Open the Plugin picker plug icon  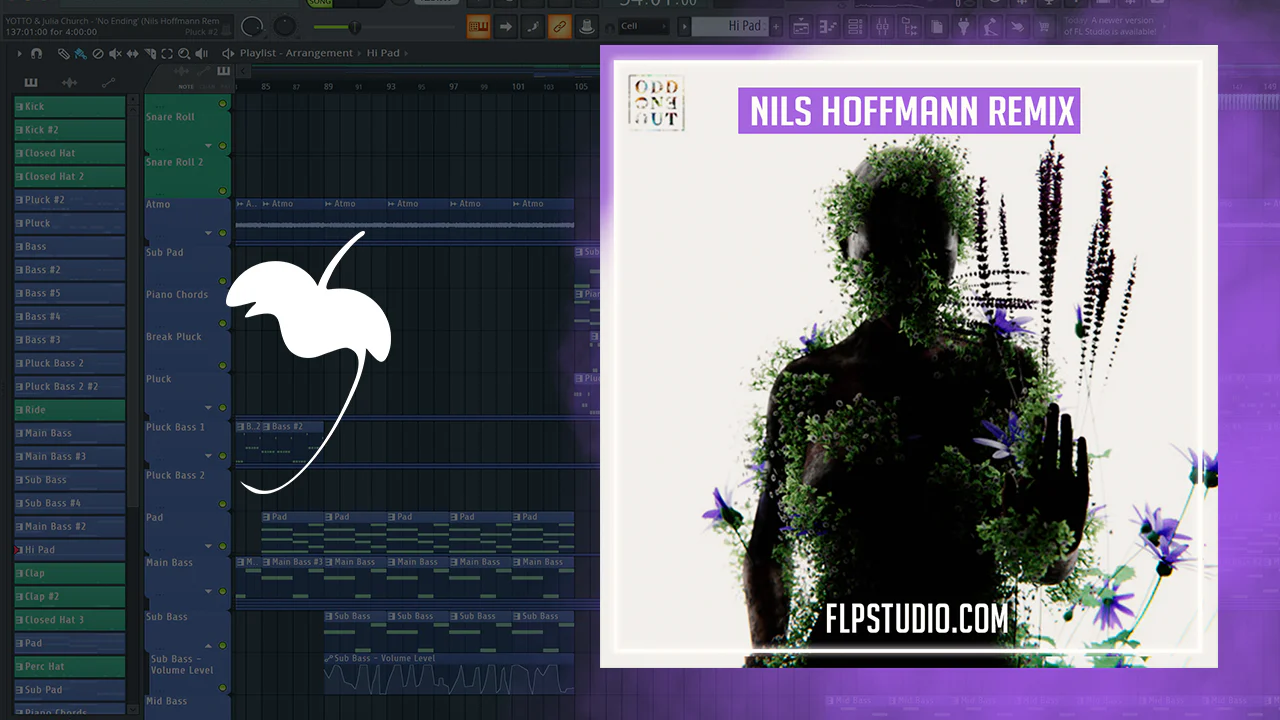click(964, 26)
